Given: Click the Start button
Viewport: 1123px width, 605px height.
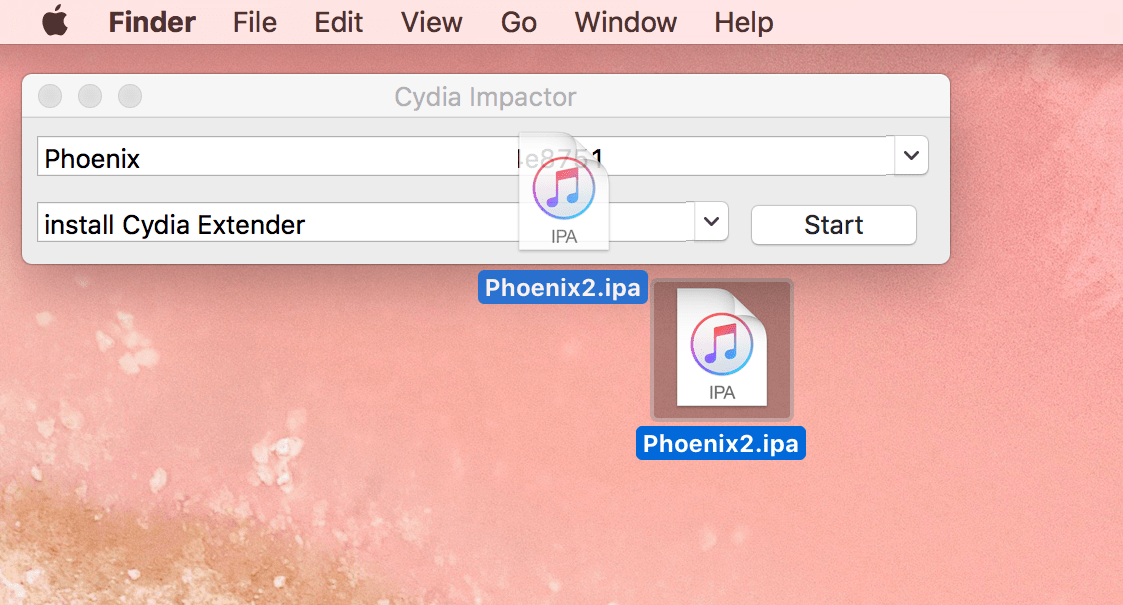Looking at the screenshot, I should tap(834, 225).
